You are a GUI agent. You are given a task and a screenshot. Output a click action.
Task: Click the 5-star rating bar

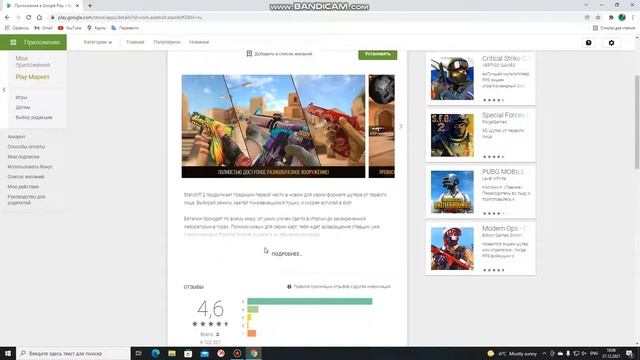(310, 301)
